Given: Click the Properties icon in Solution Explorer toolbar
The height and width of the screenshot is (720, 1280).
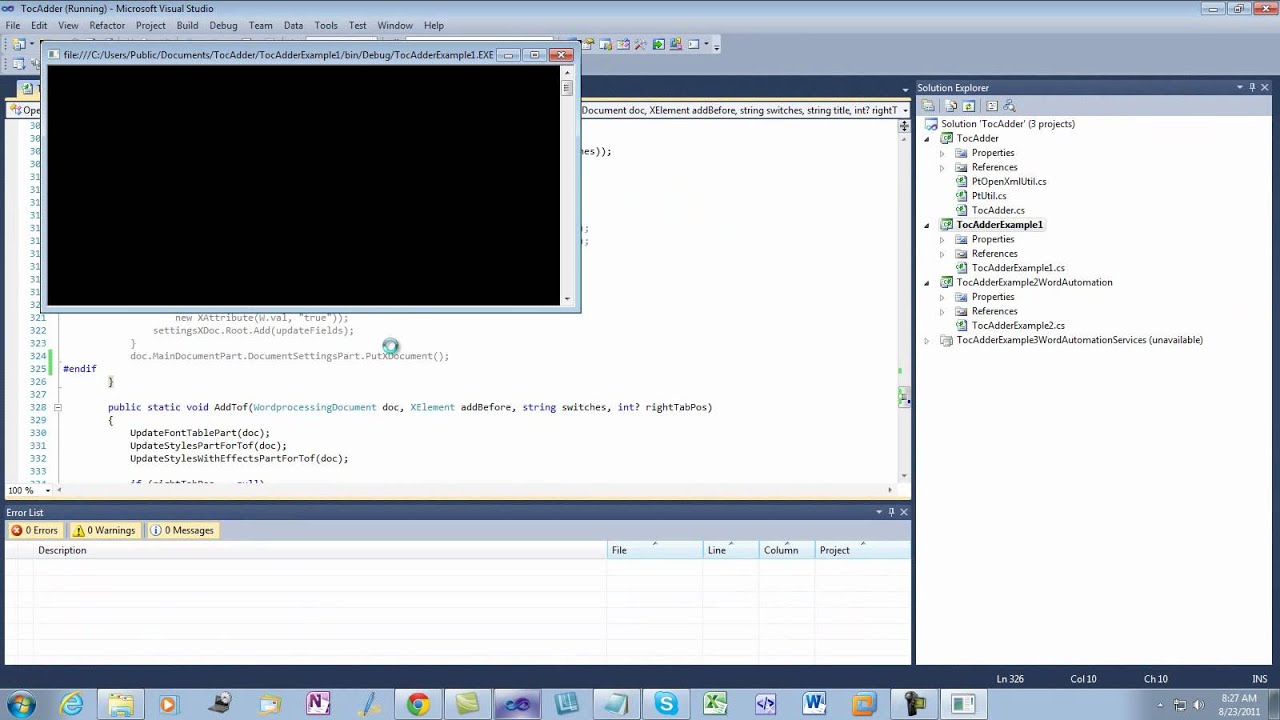Looking at the screenshot, I should click(929, 106).
